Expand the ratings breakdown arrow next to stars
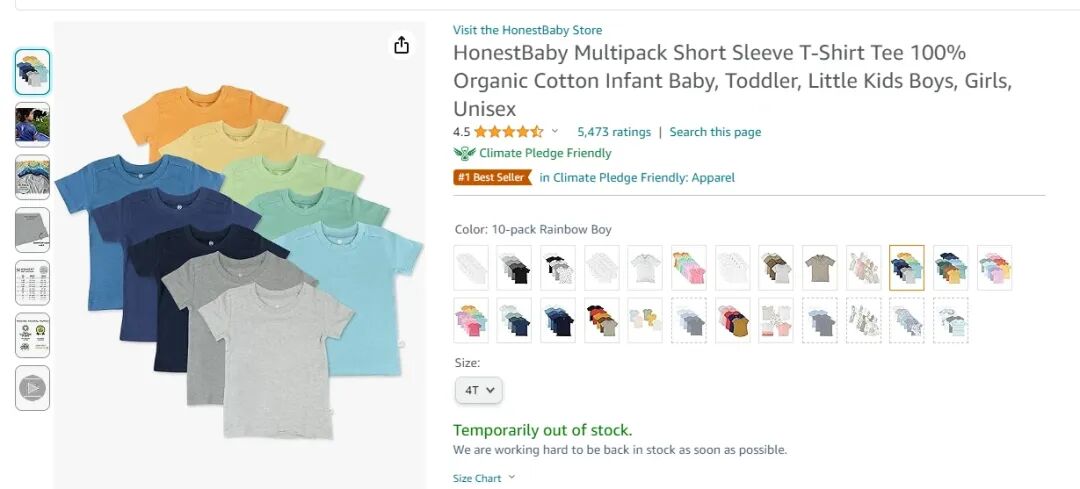This screenshot has height=489, width=1080. (x=554, y=132)
